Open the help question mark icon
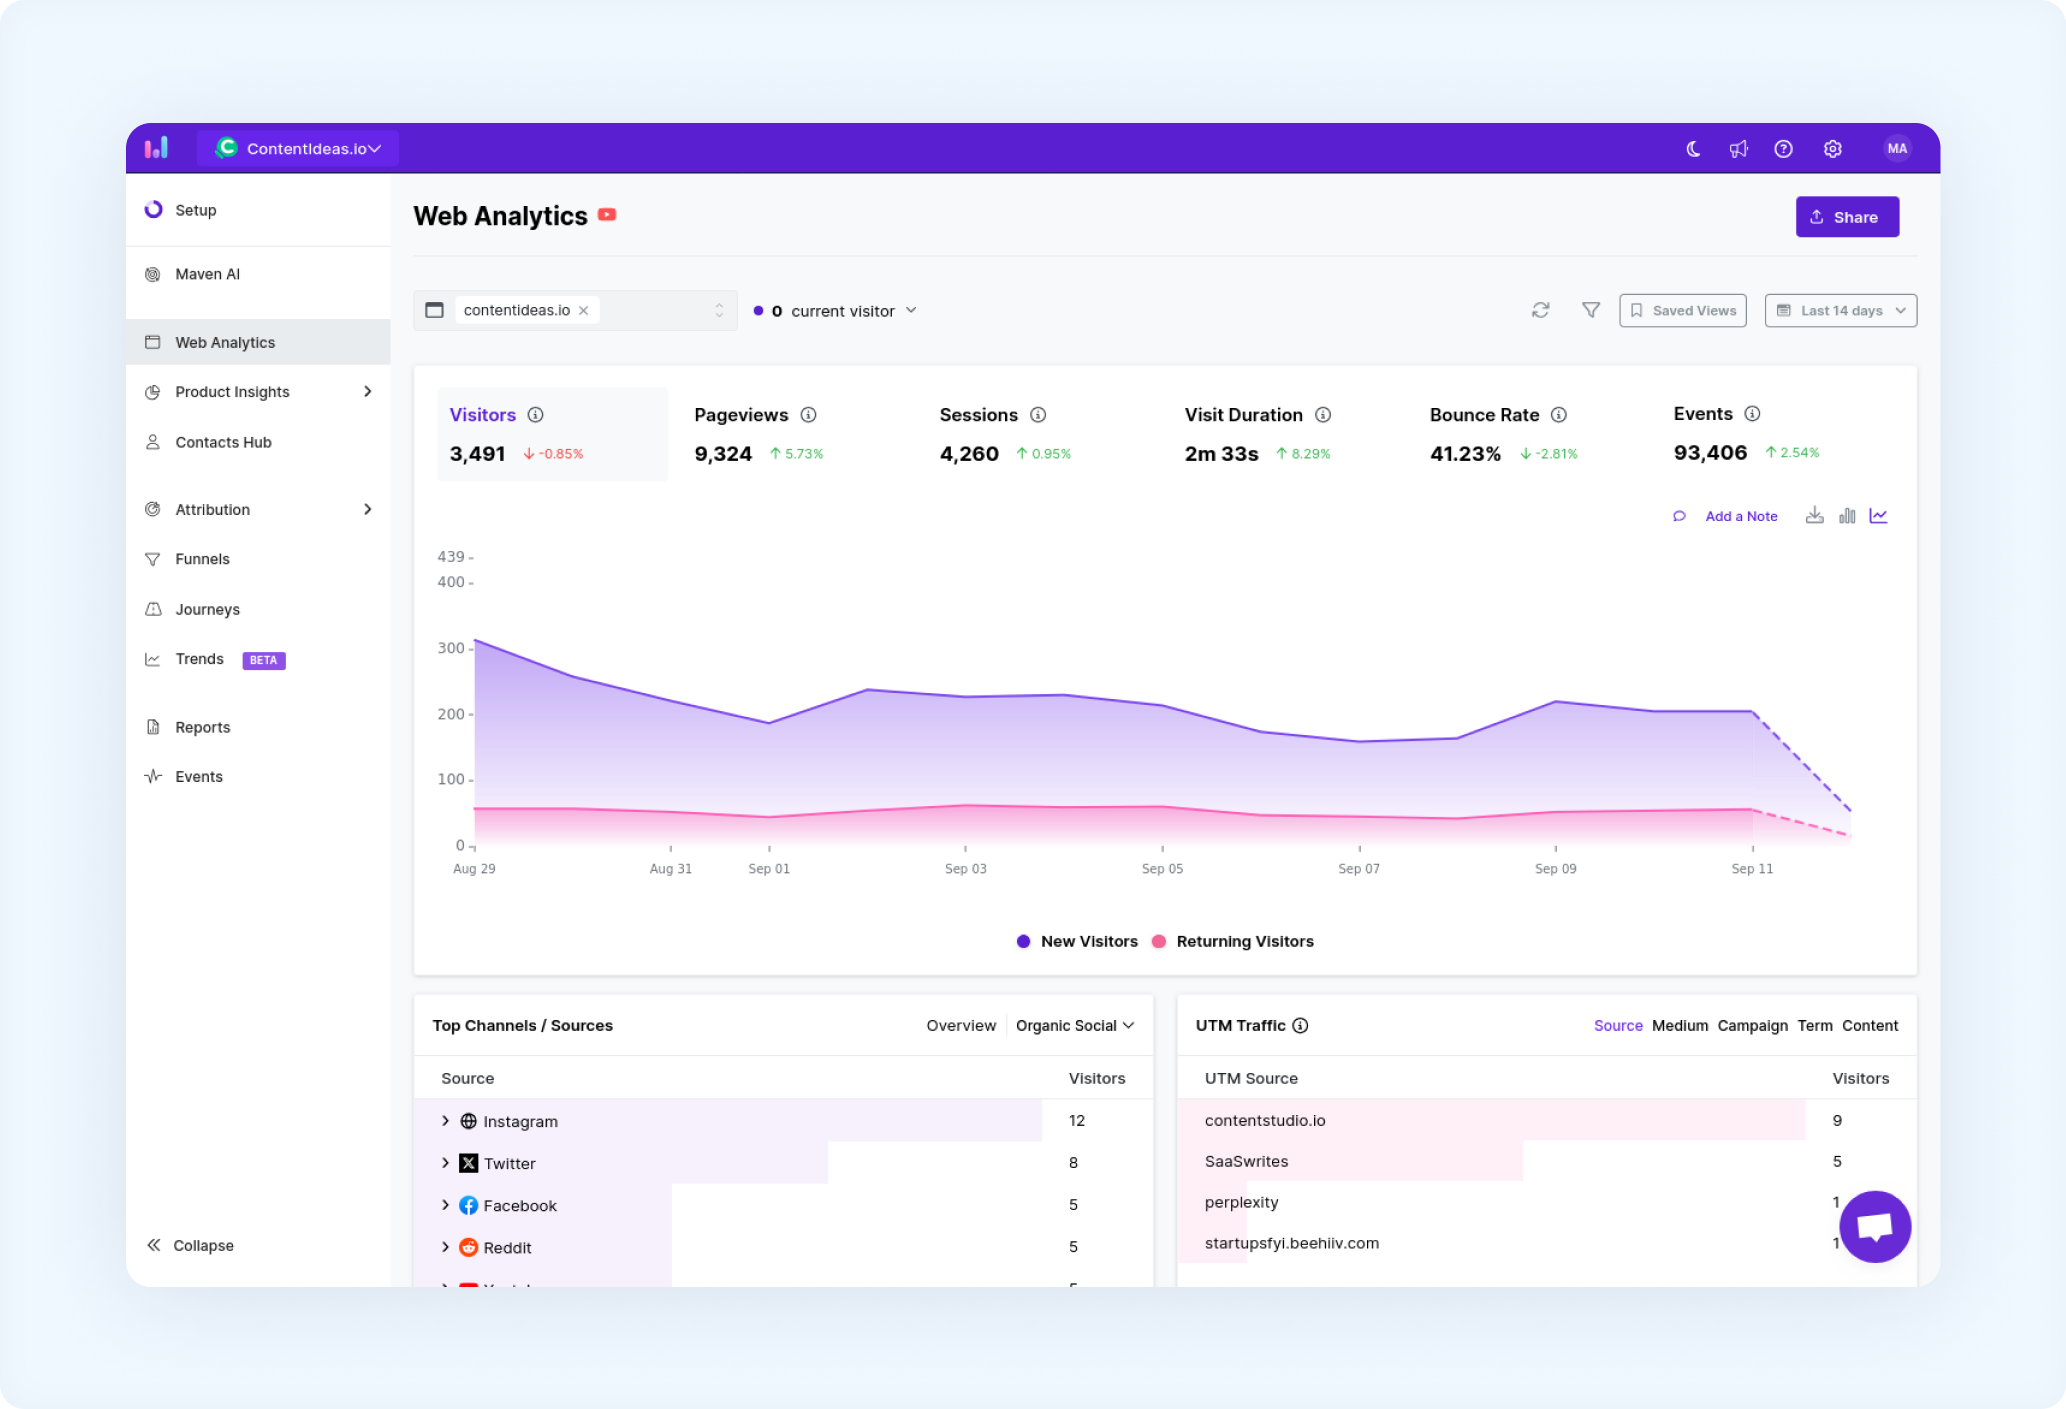Viewport: 2066px width, 1409px height. (x=1783, y=149)
